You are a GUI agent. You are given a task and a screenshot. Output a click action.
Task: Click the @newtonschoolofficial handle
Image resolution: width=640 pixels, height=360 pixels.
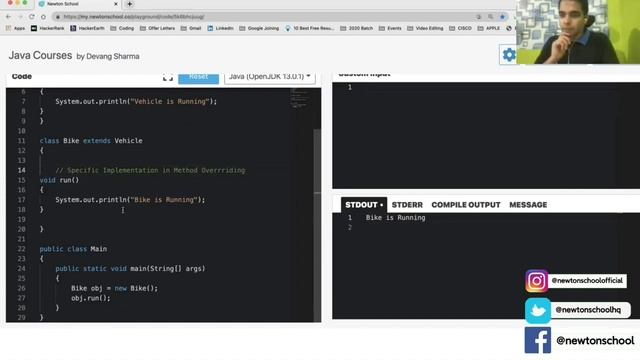587,280
